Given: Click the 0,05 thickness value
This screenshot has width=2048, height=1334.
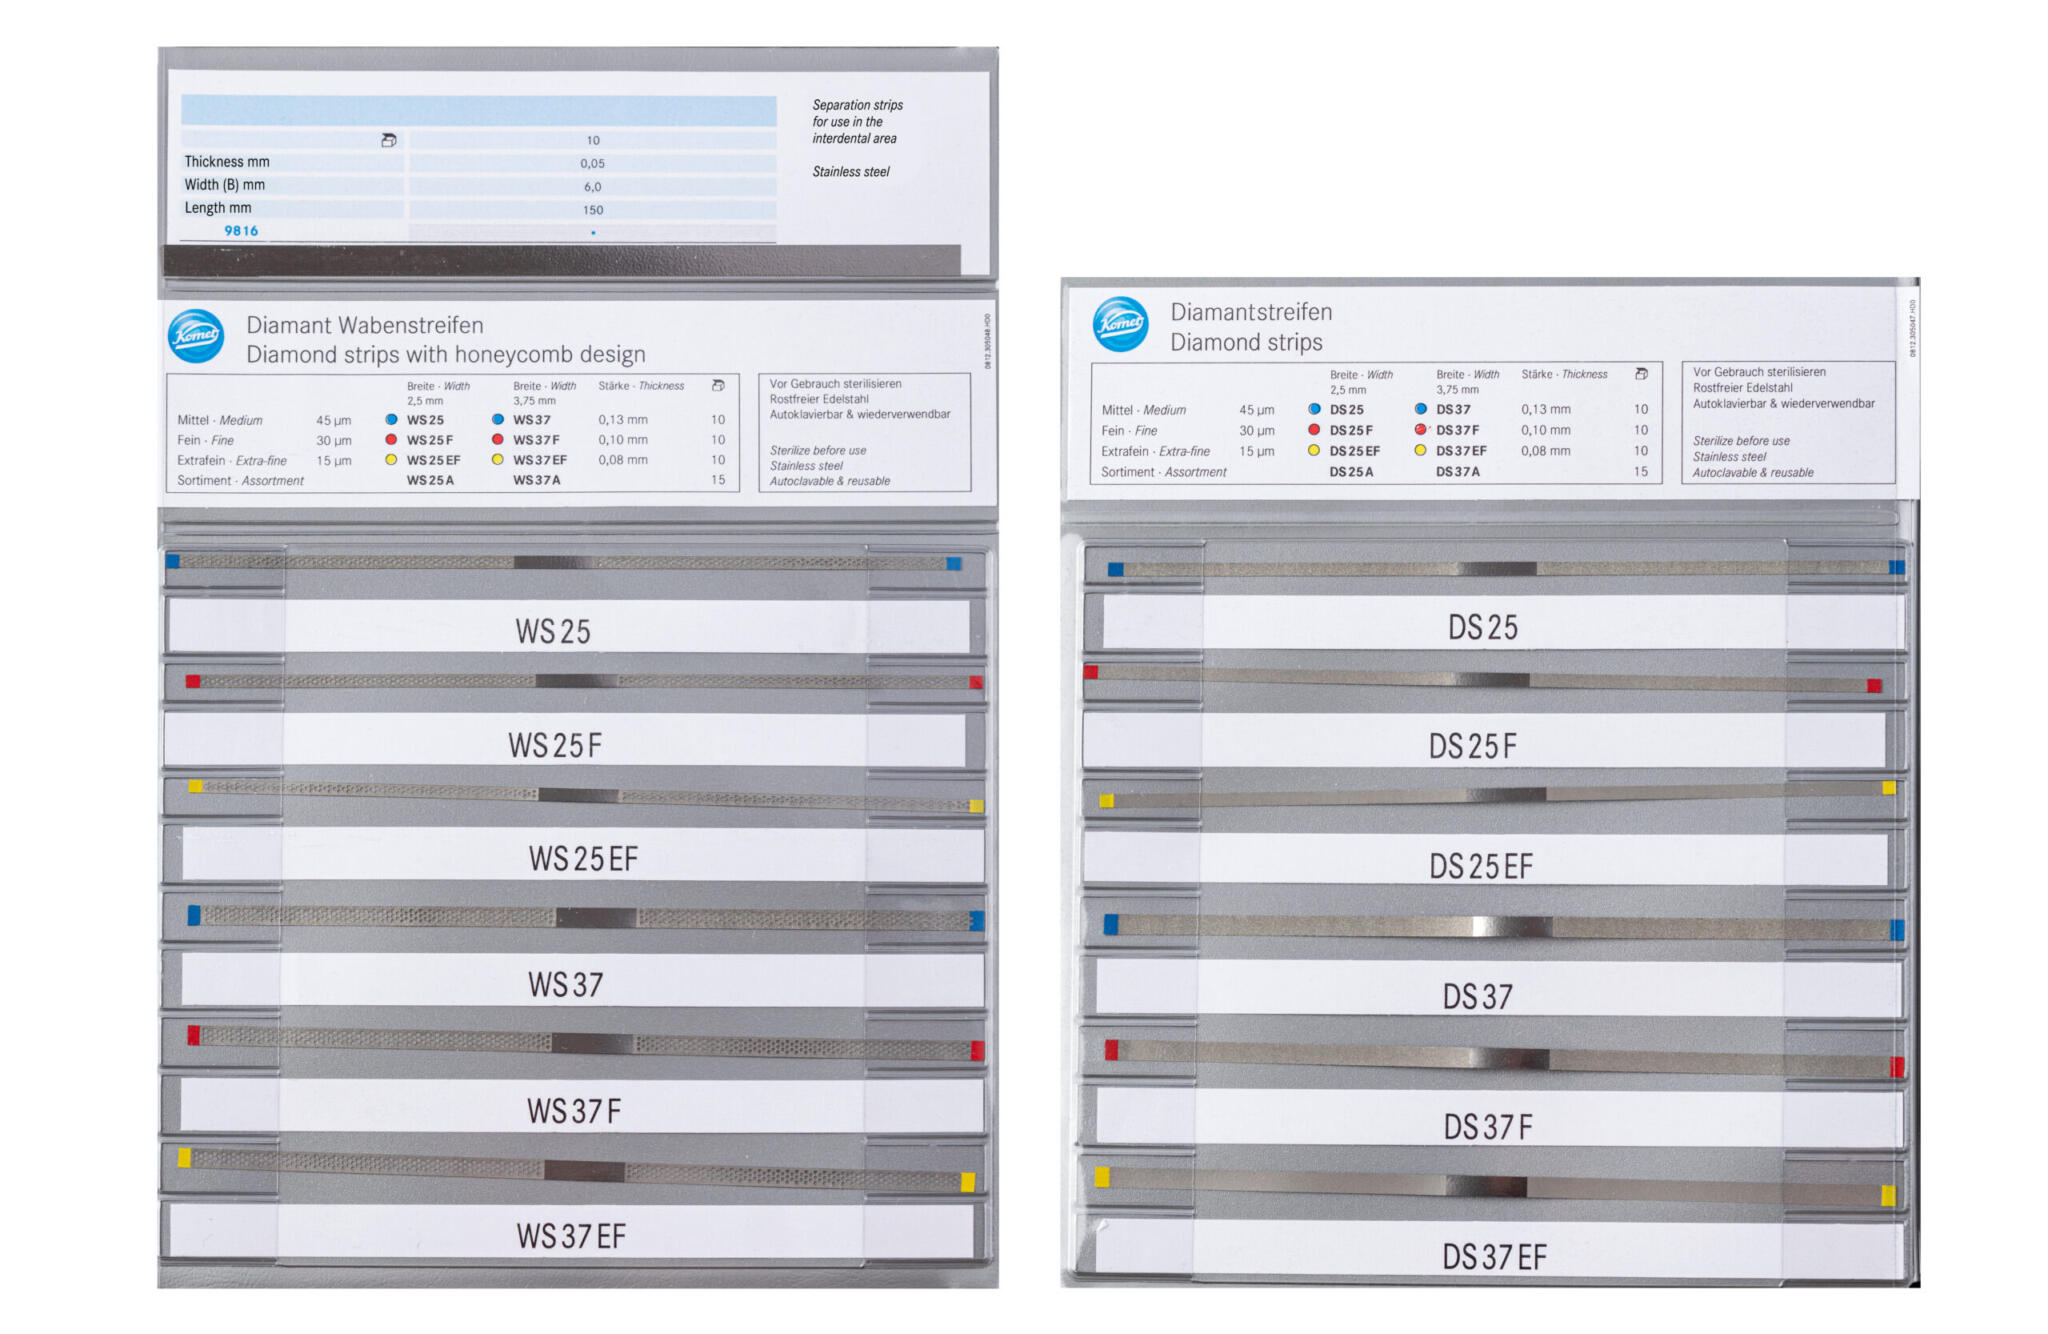Looking at the screenshot, I should [x=592, y=164].
